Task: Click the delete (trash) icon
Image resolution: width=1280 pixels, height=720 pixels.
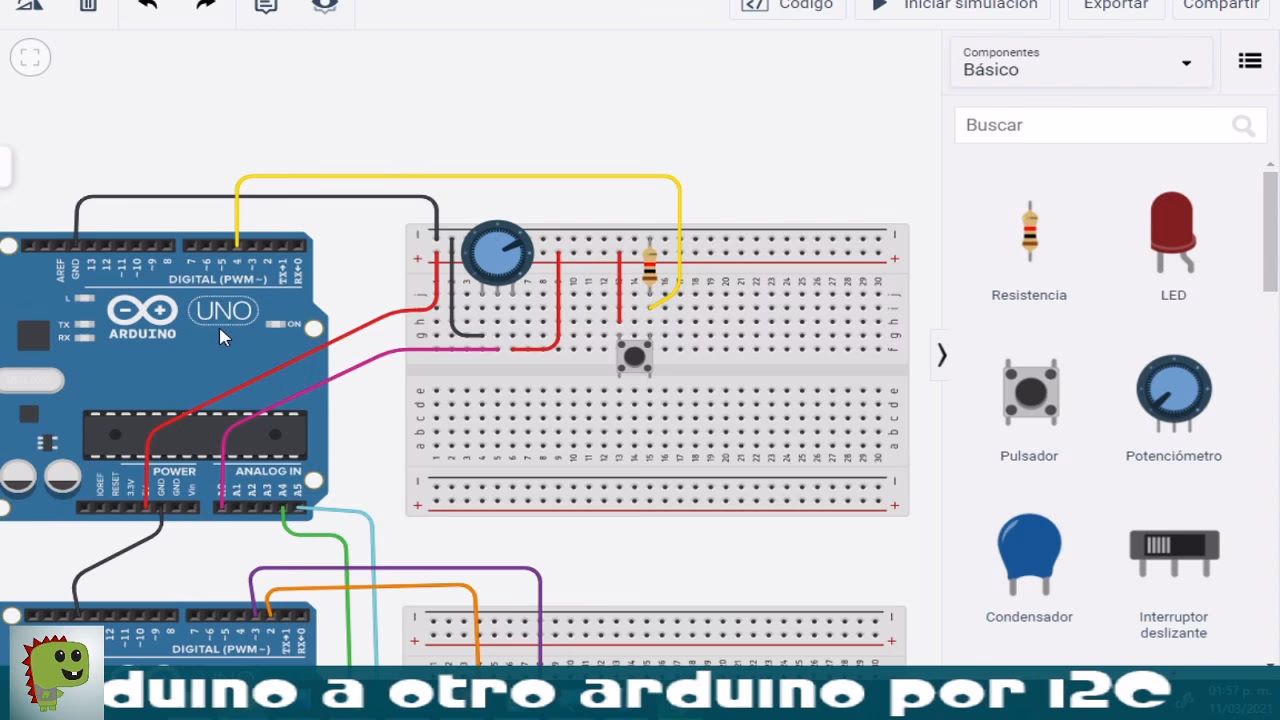Action: pos(88,6)
